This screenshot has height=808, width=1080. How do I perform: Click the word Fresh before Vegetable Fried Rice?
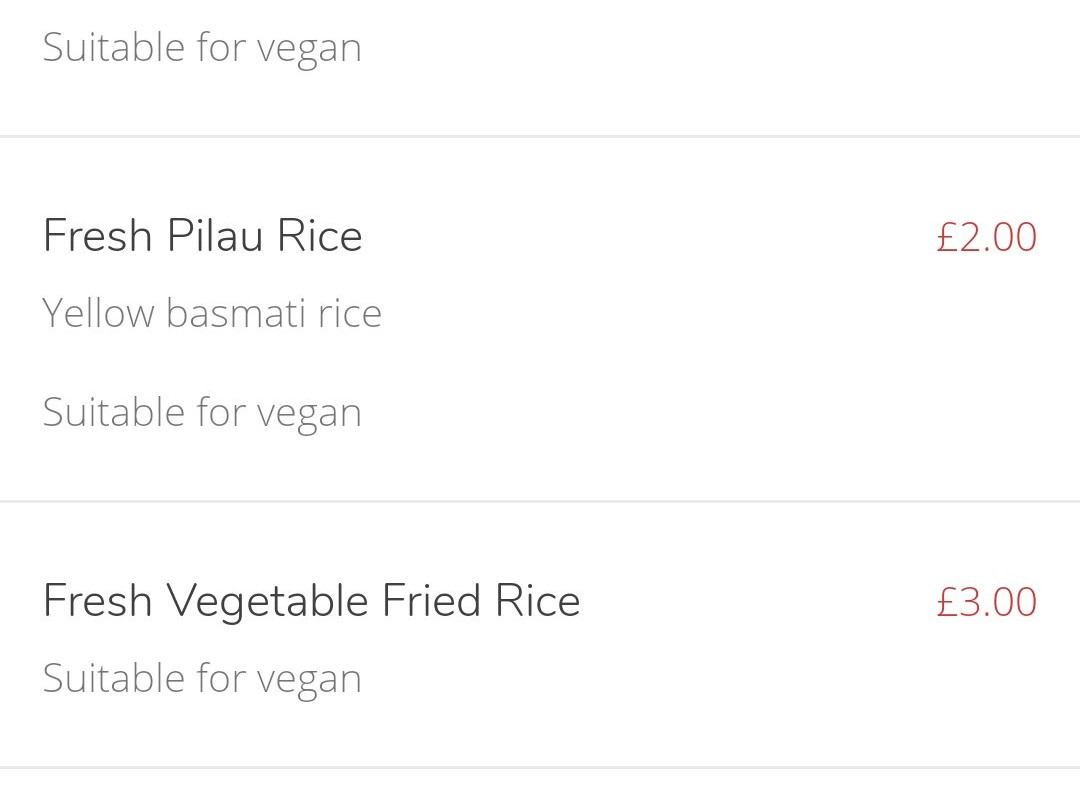(x=97, y=600)
